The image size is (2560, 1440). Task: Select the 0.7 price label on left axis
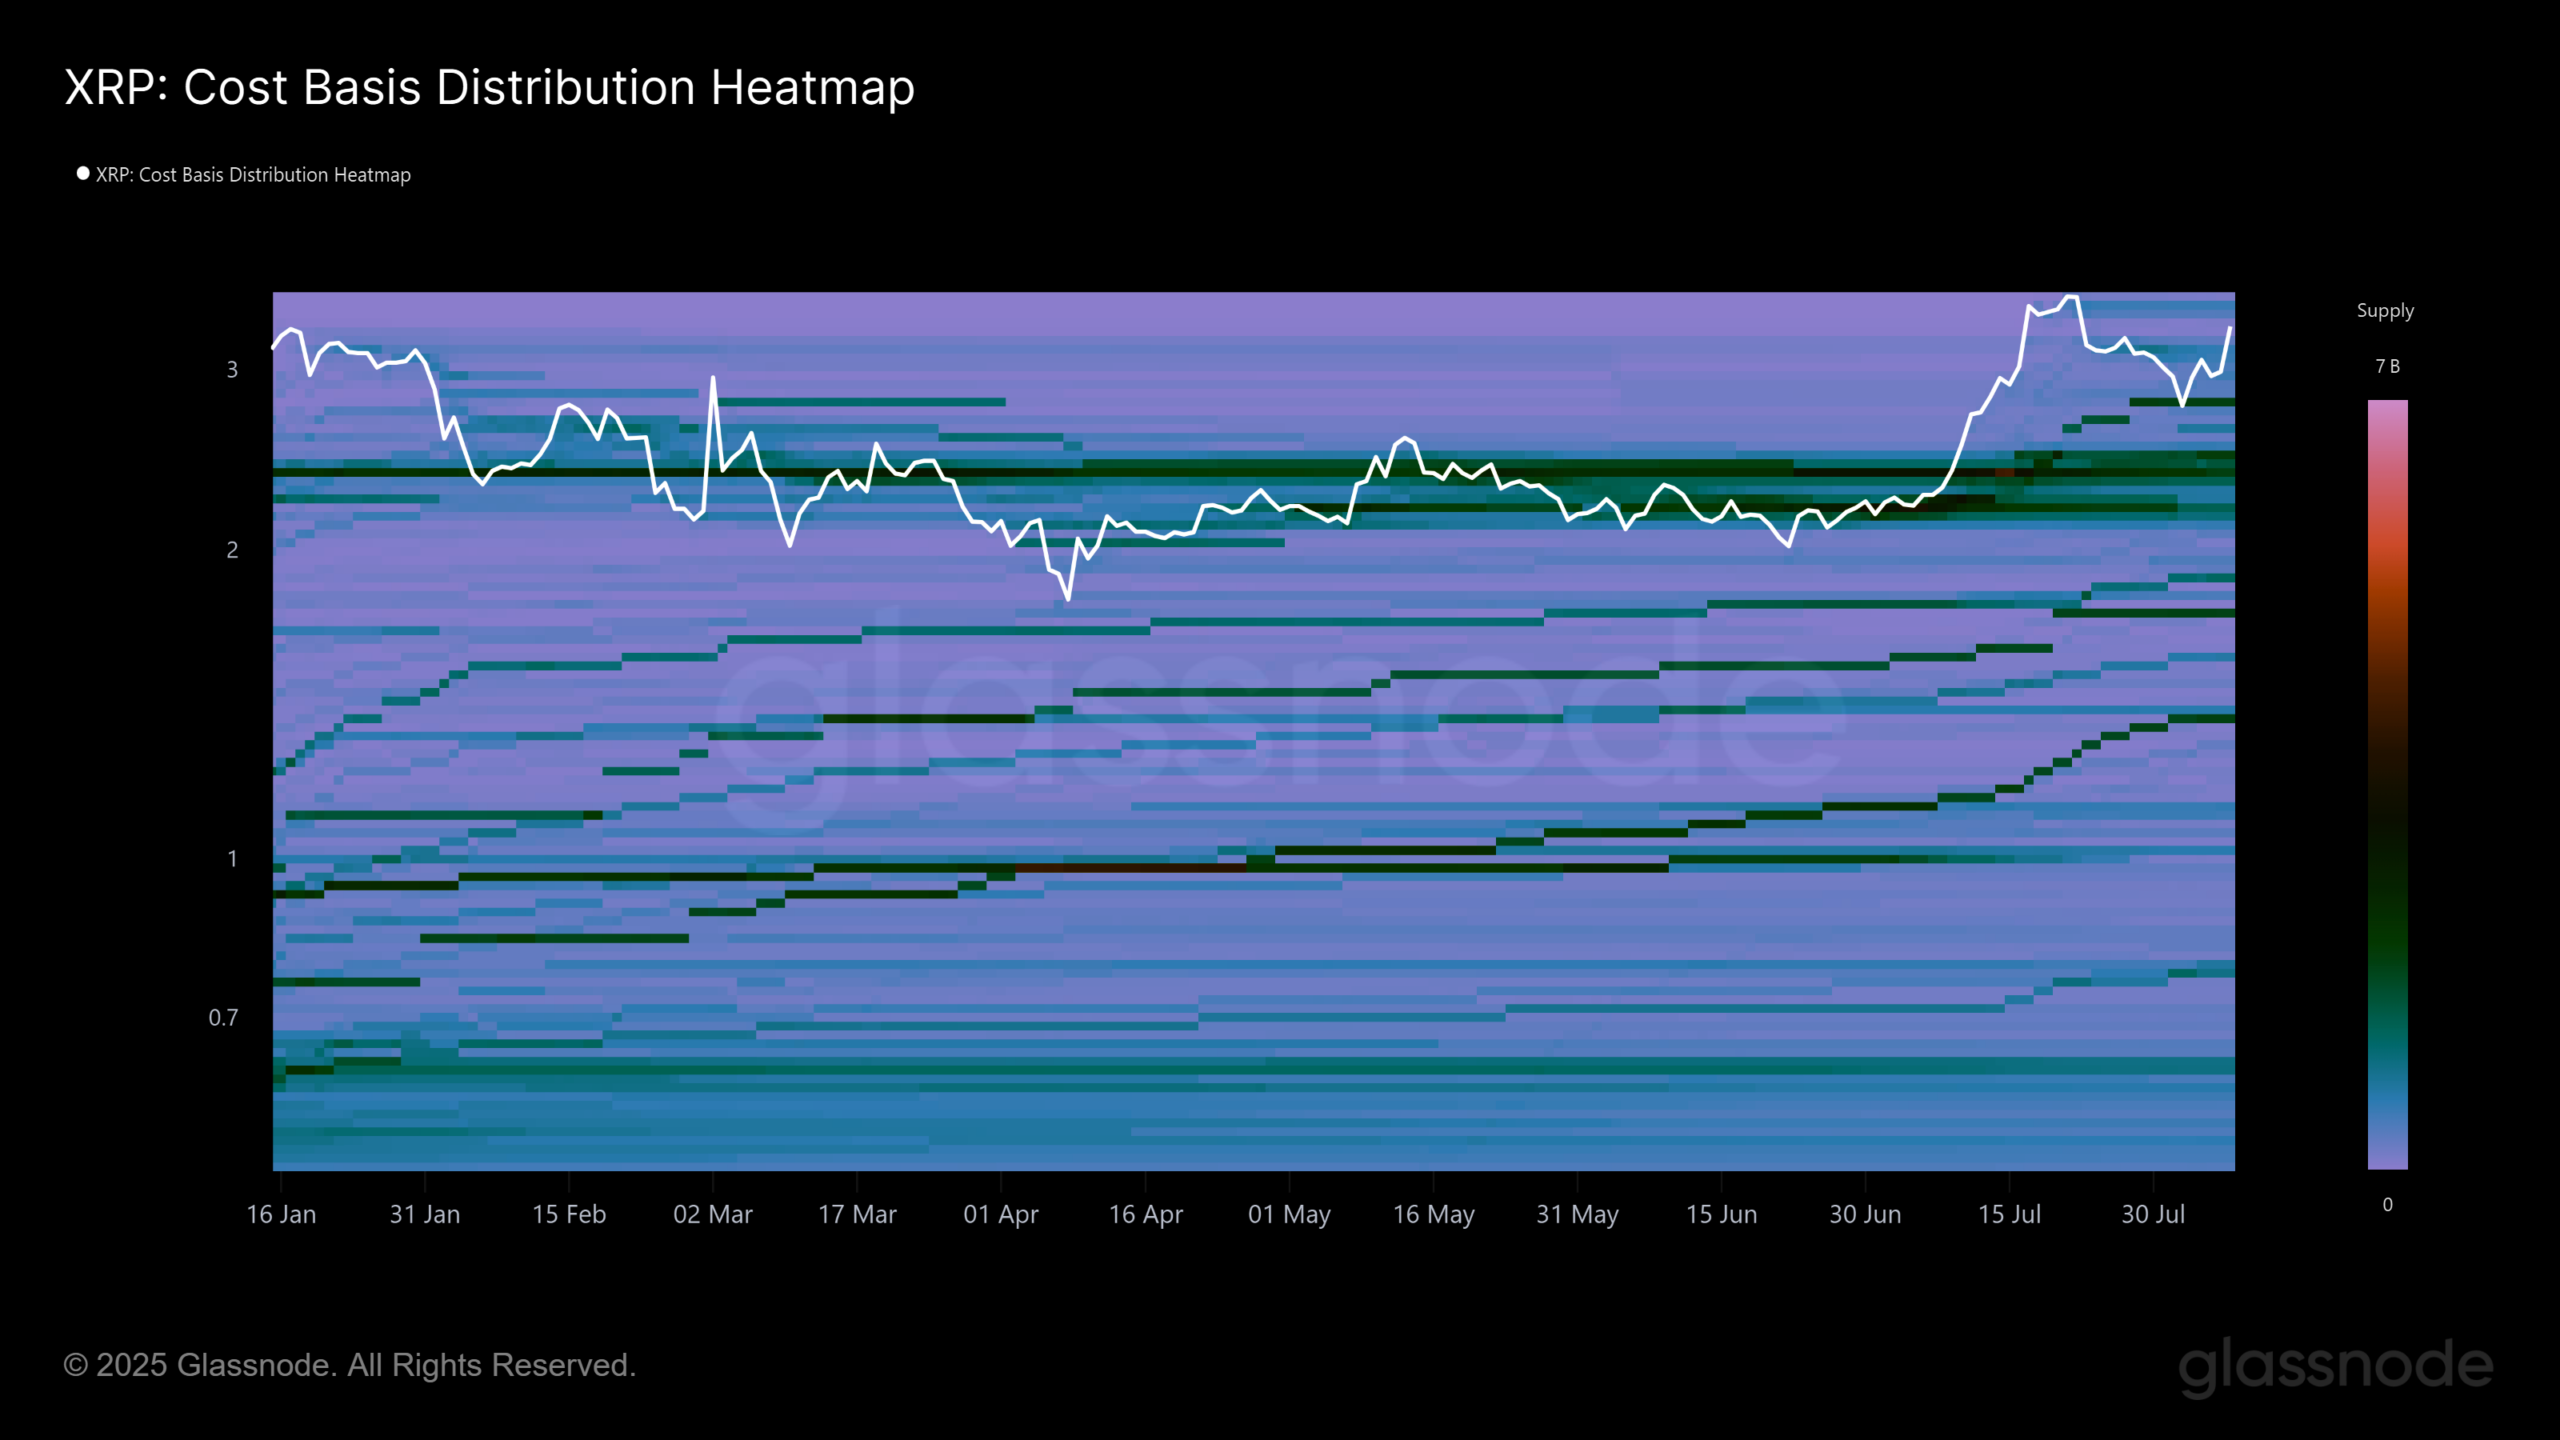(225, 1017)
